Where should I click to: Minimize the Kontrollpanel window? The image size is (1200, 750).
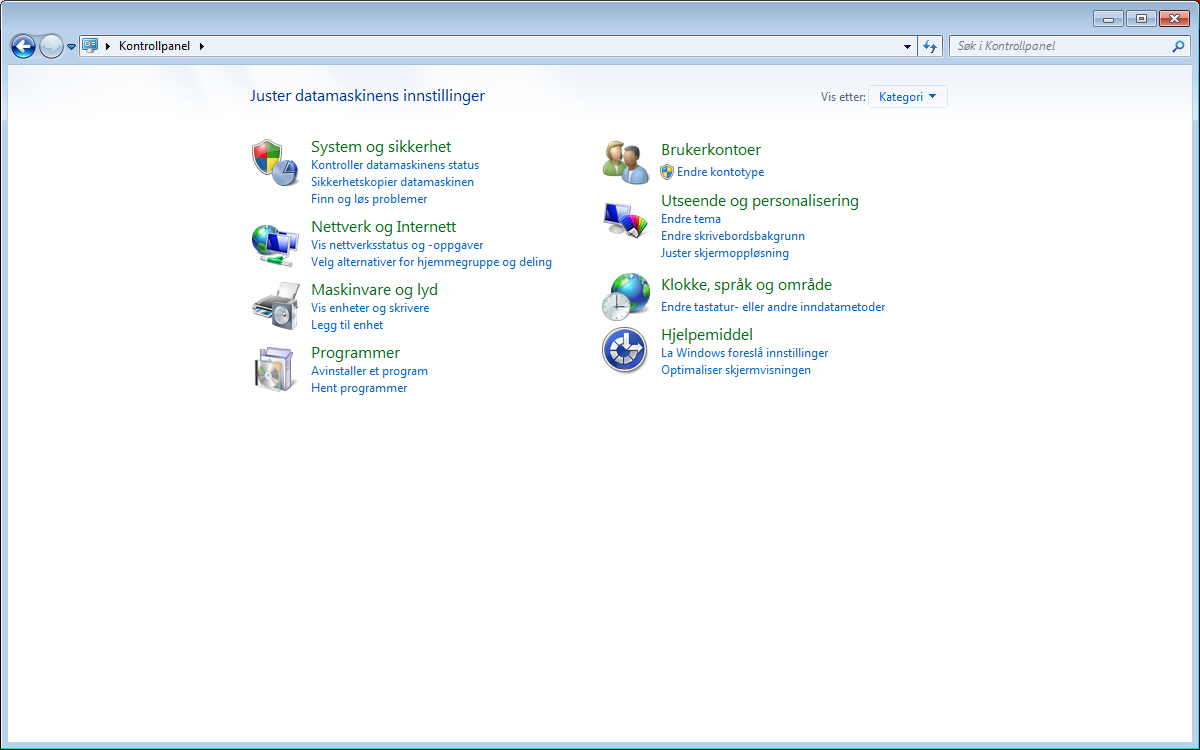[1108, 18]
